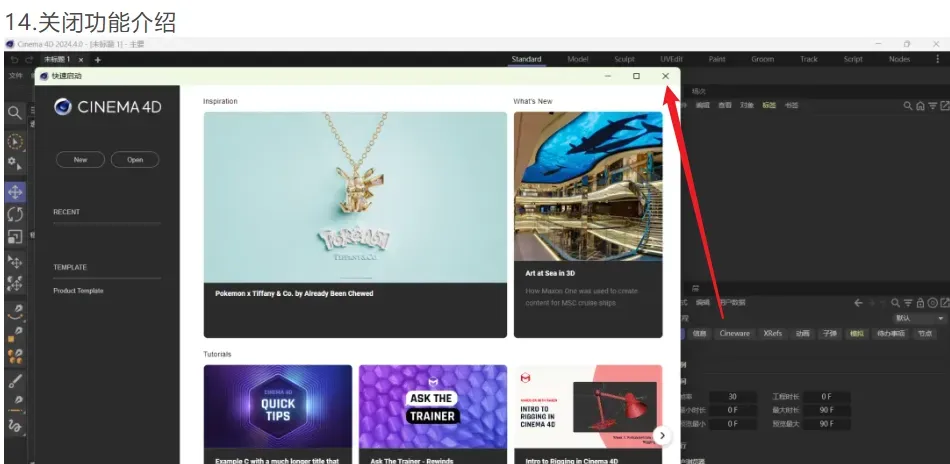
Task: Click the next arrow in Tutorials carousel
Action: tap(662, 435)
